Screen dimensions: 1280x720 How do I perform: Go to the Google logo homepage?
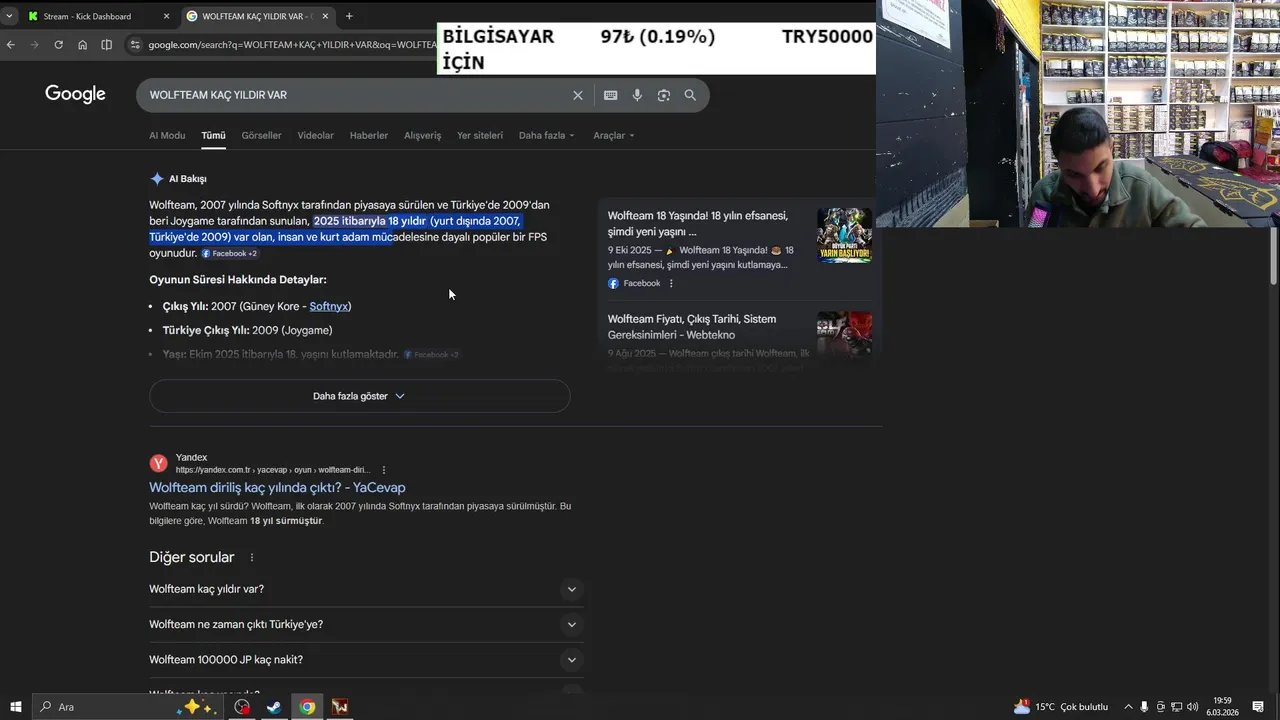tap(75, 94)
